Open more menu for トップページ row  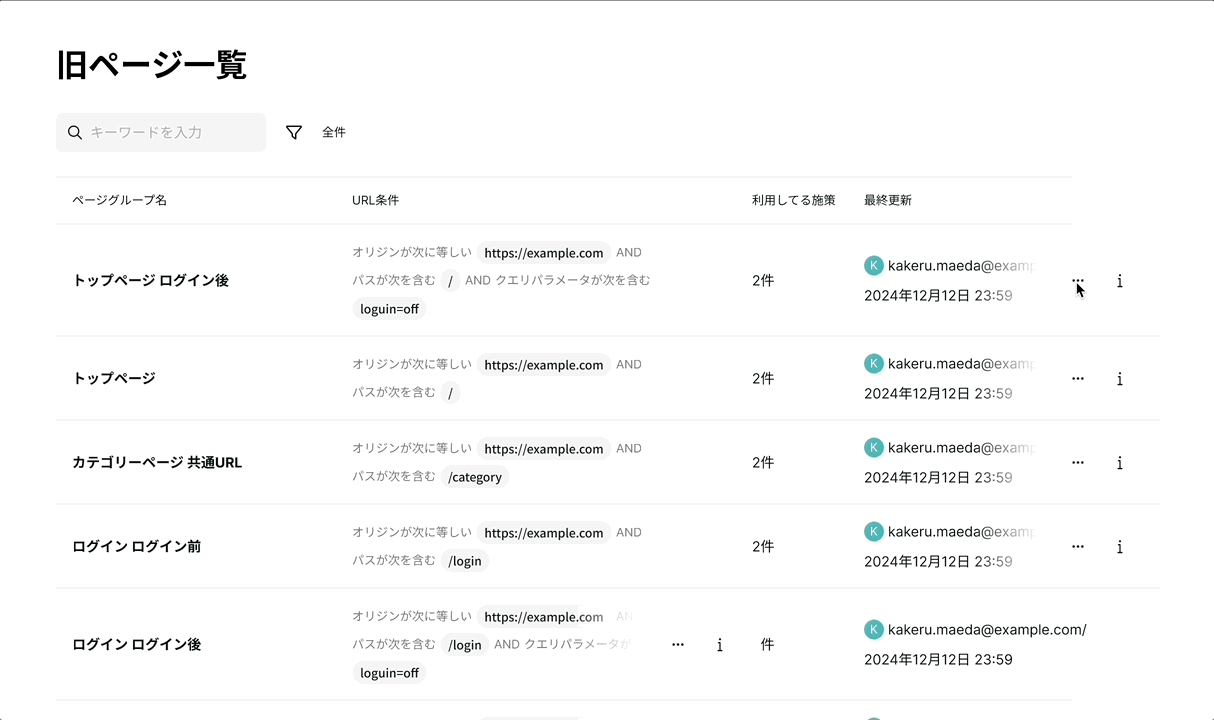click(x=1078, y=379)
